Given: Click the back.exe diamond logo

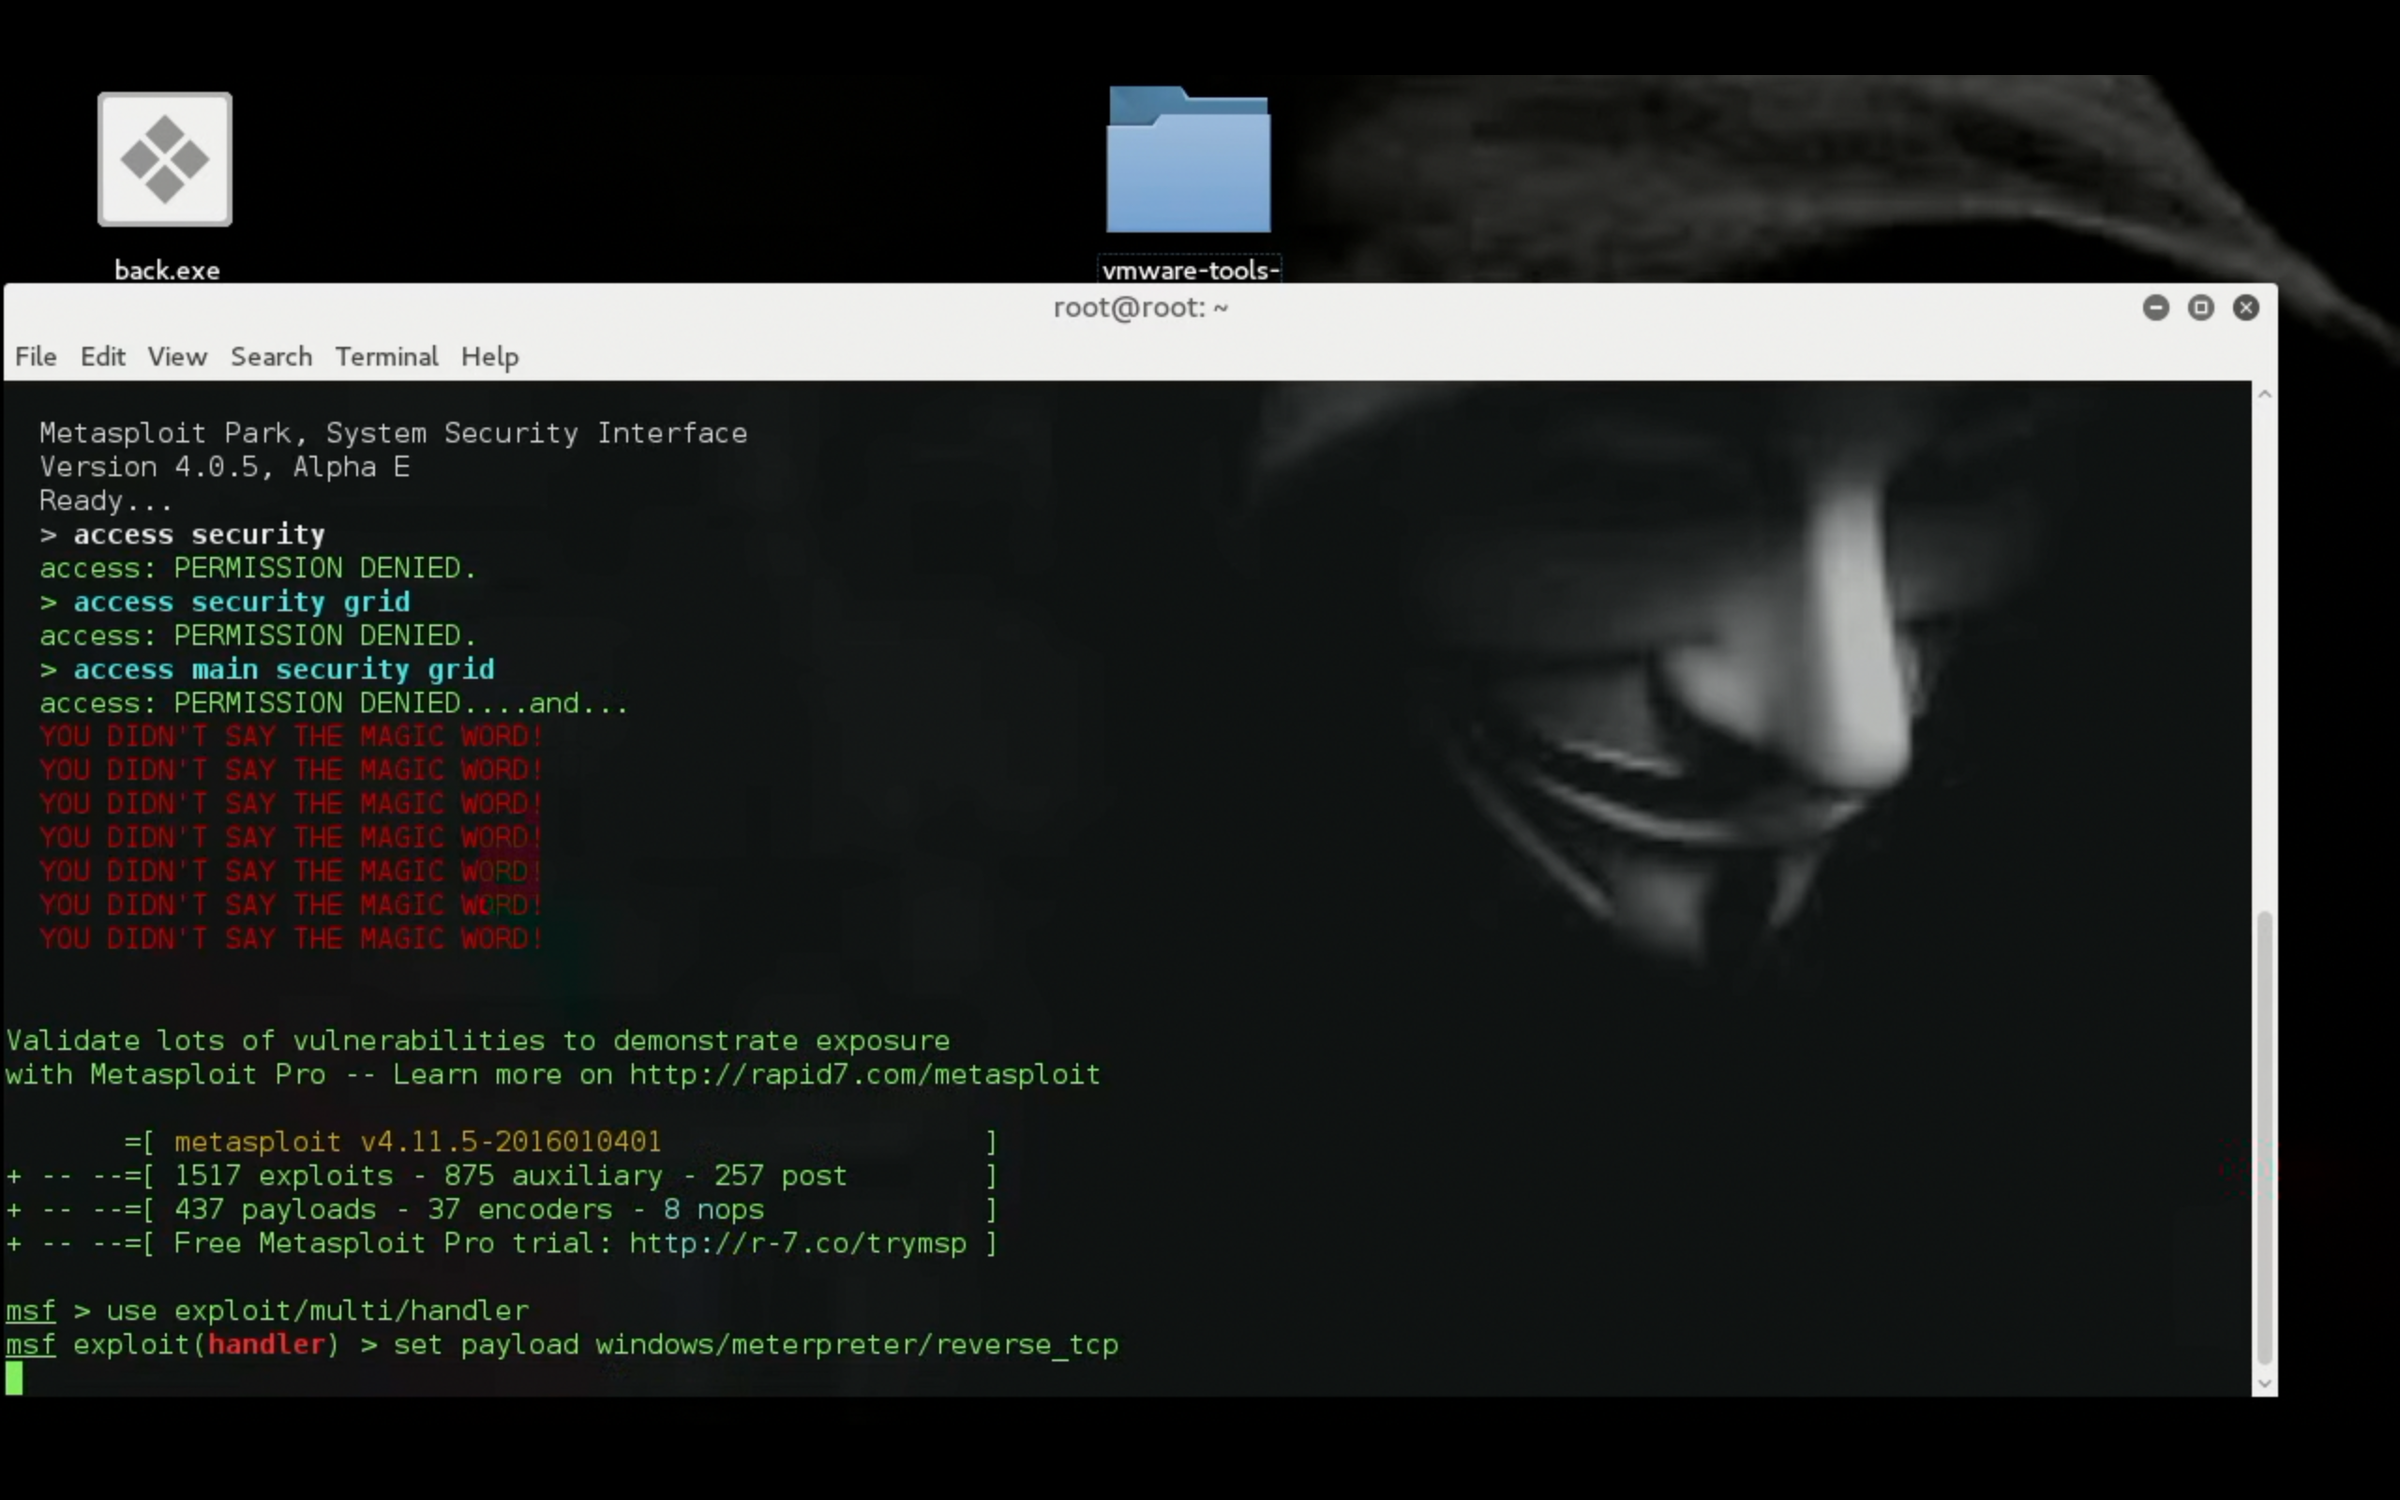Looking at the screenshot, I should coord(165,158).
